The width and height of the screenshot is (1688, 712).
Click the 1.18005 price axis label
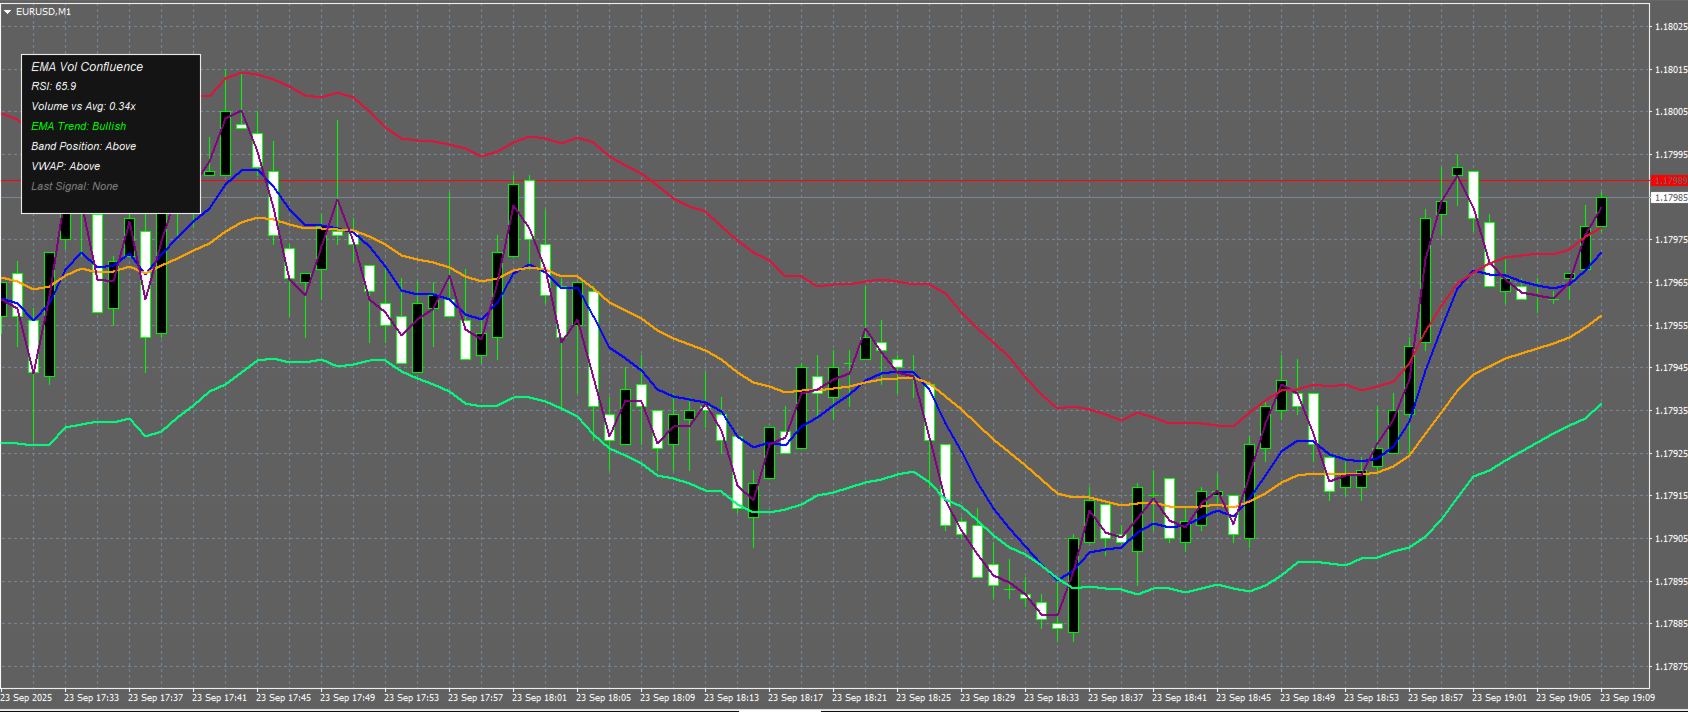click(1671, 112)
